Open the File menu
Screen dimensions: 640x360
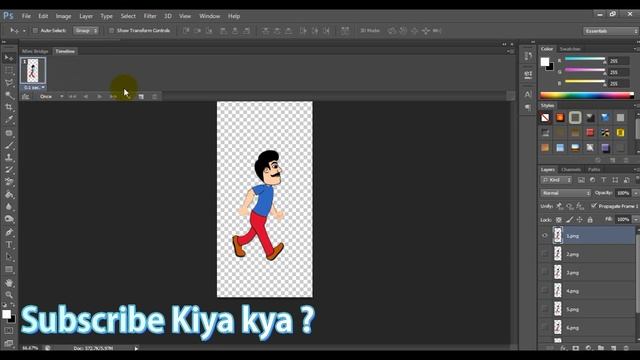pyautogui.click(x=27, y=16)
